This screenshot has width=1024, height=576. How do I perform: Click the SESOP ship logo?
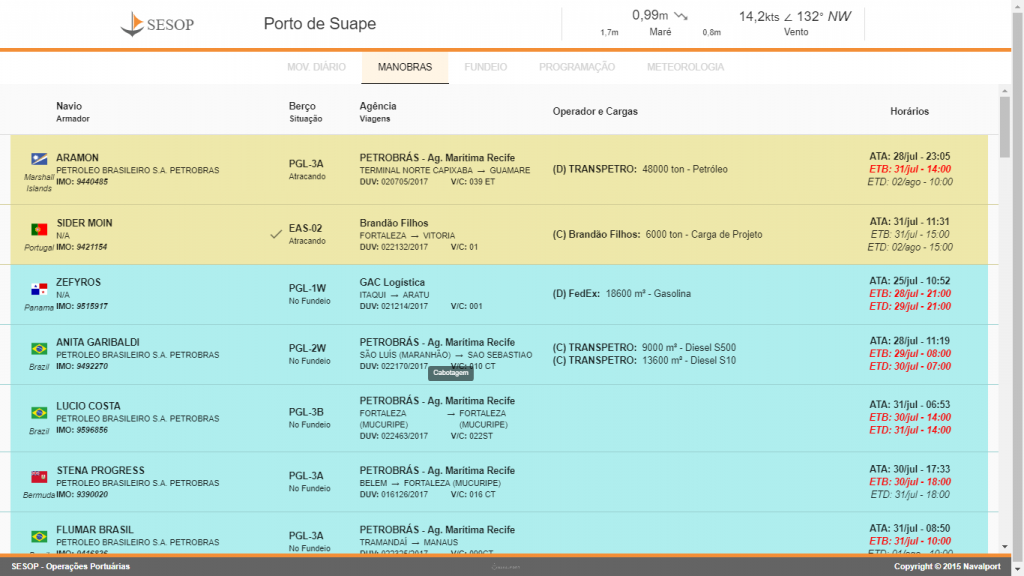coord(133,24)
